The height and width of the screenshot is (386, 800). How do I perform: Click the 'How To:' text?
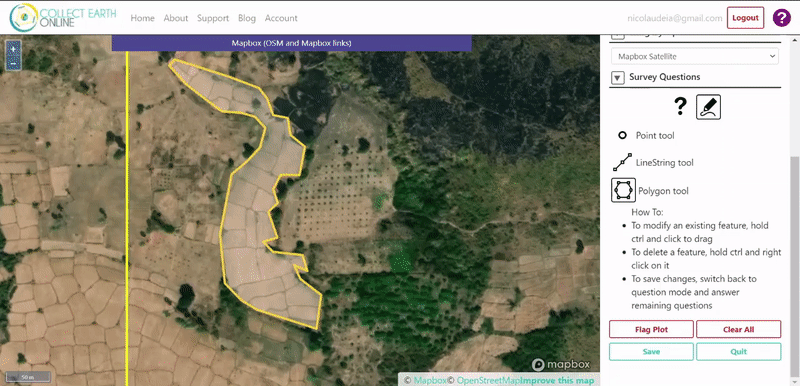pyautogui.click(x=647, y=212)
